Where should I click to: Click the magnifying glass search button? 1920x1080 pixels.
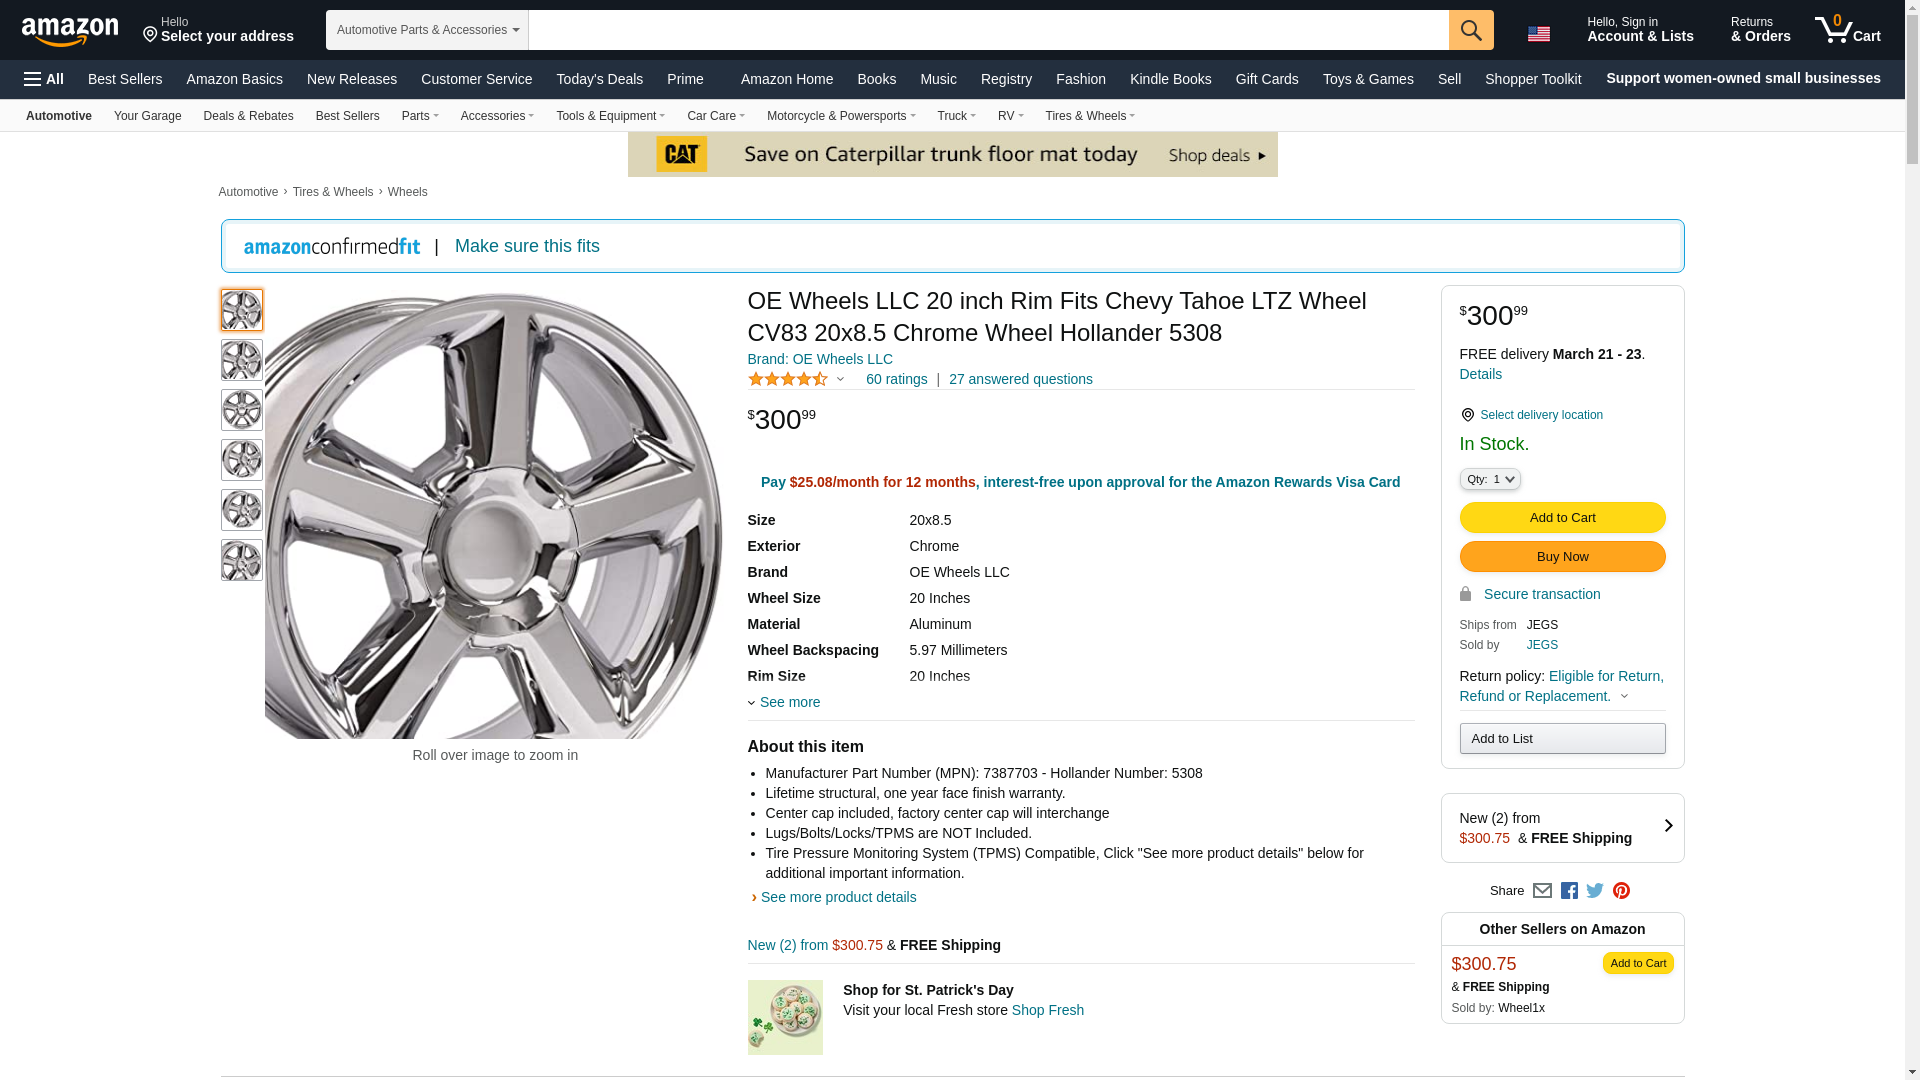coord(1470,30)
